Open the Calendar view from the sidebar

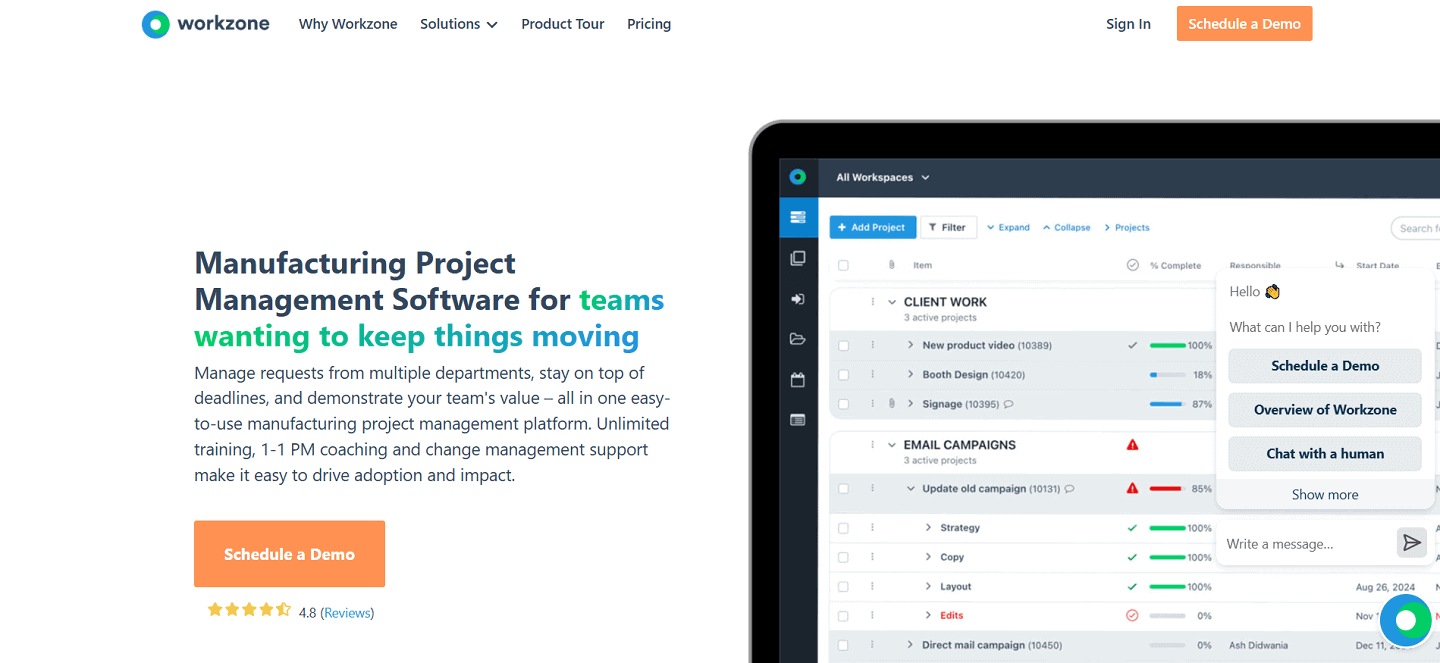click(x=798, y=379)
